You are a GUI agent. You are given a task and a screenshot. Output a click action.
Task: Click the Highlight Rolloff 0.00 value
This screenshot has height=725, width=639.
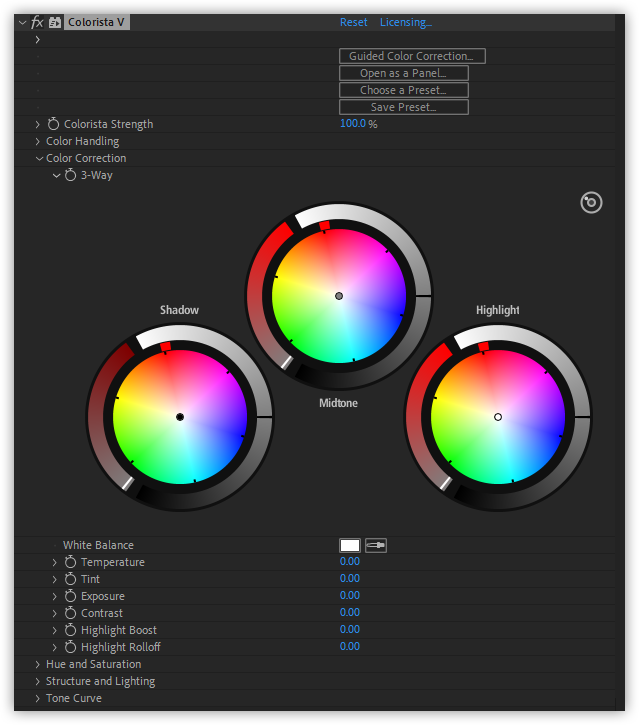[x=350, y=646]
